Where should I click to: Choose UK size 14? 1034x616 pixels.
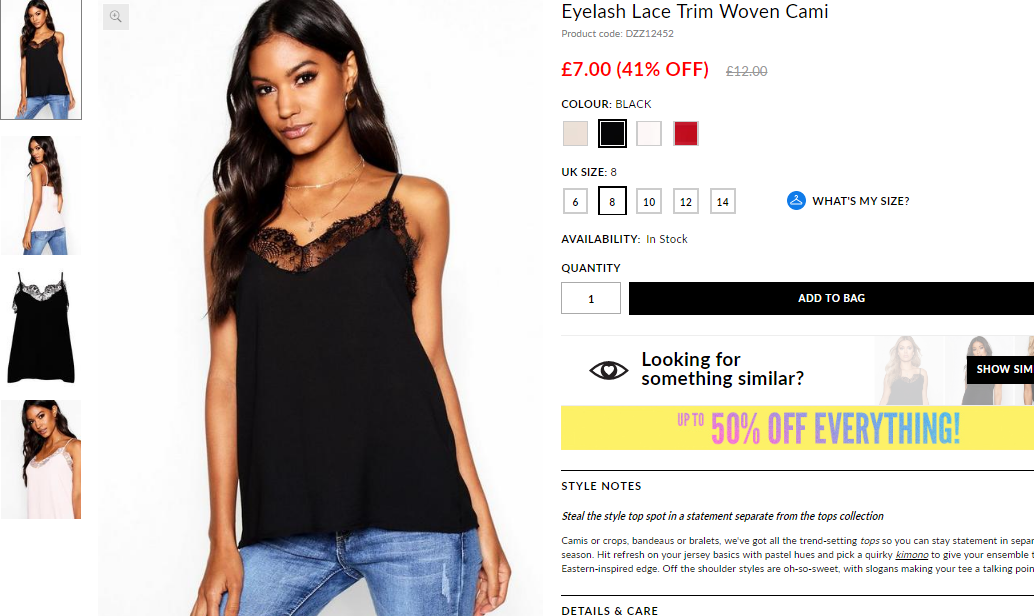click(723, 202)
